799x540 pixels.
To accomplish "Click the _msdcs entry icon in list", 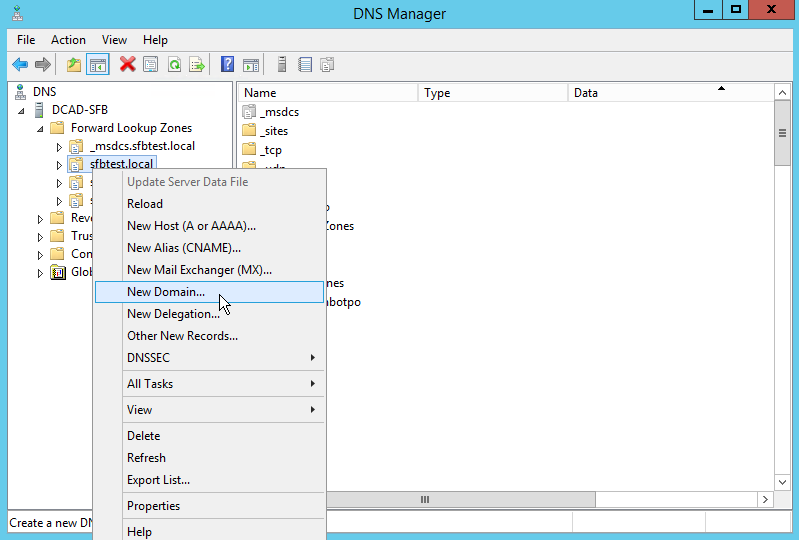I will 249,112.
